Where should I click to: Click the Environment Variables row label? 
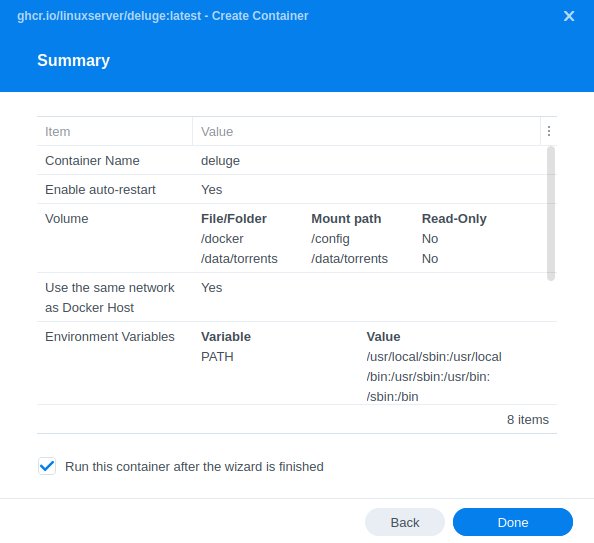tap(110, 336)
